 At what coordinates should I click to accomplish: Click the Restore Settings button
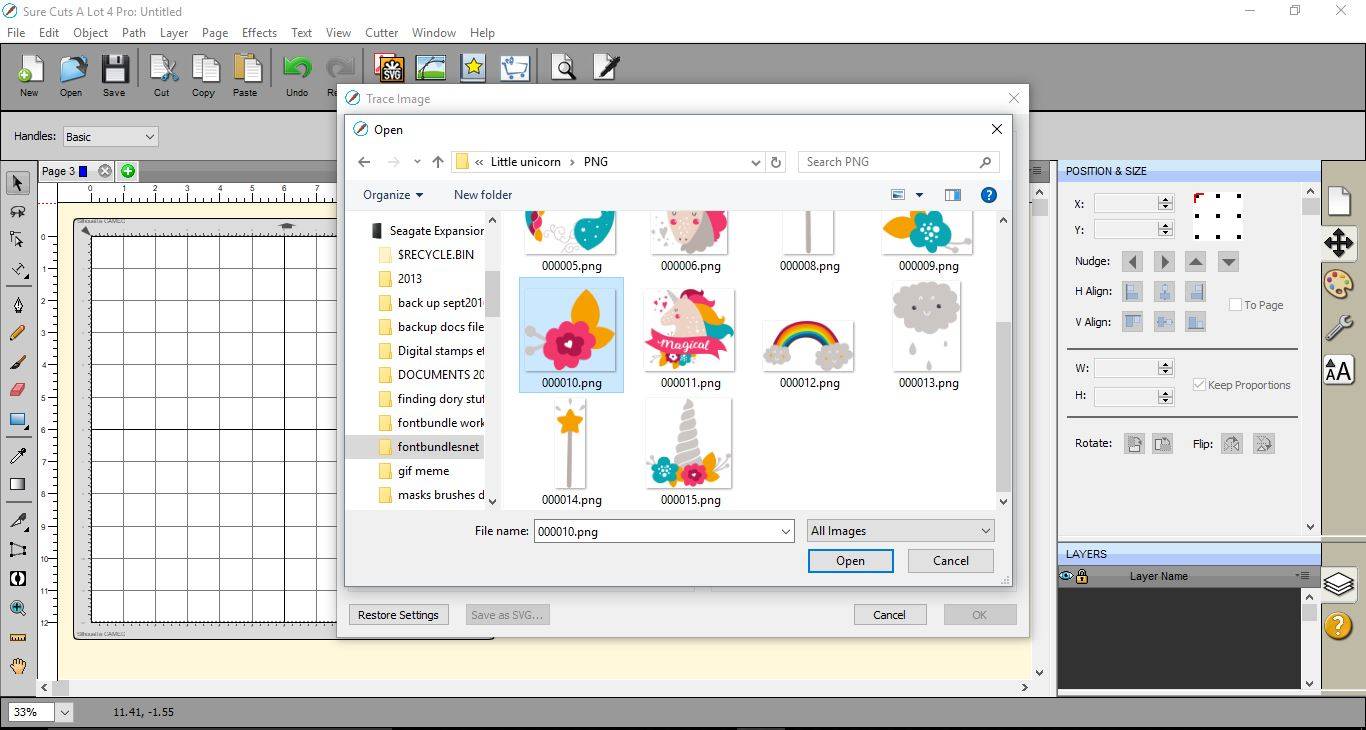pos(398,615)
